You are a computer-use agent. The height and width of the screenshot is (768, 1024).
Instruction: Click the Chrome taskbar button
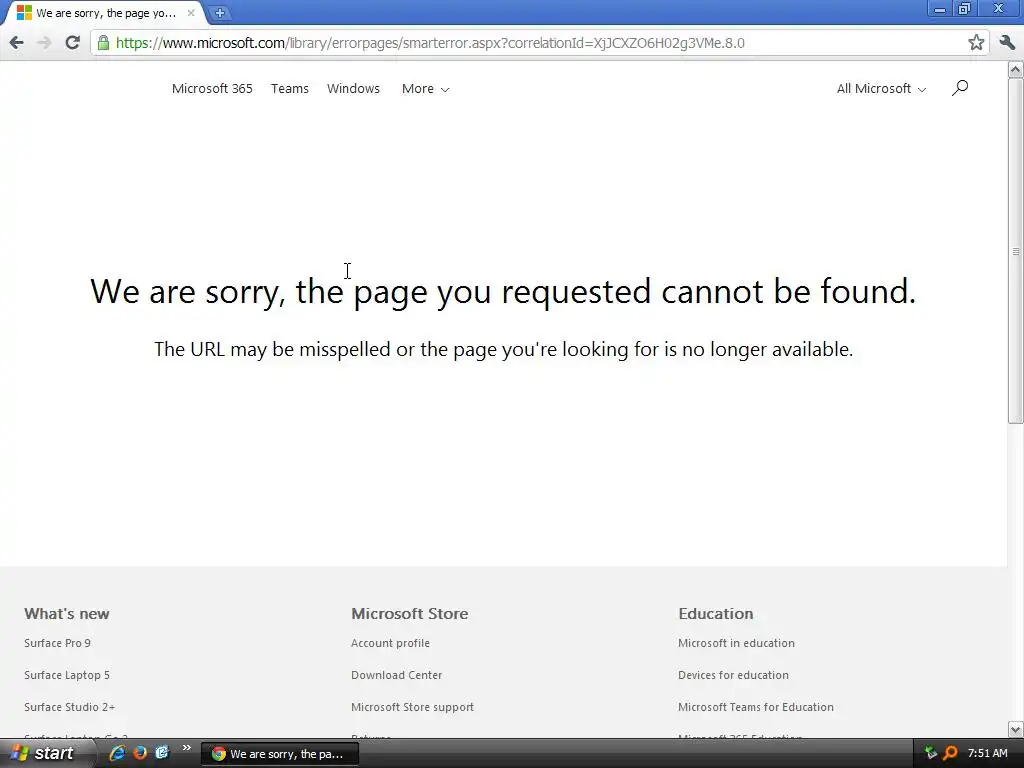(x=280, y=754)
